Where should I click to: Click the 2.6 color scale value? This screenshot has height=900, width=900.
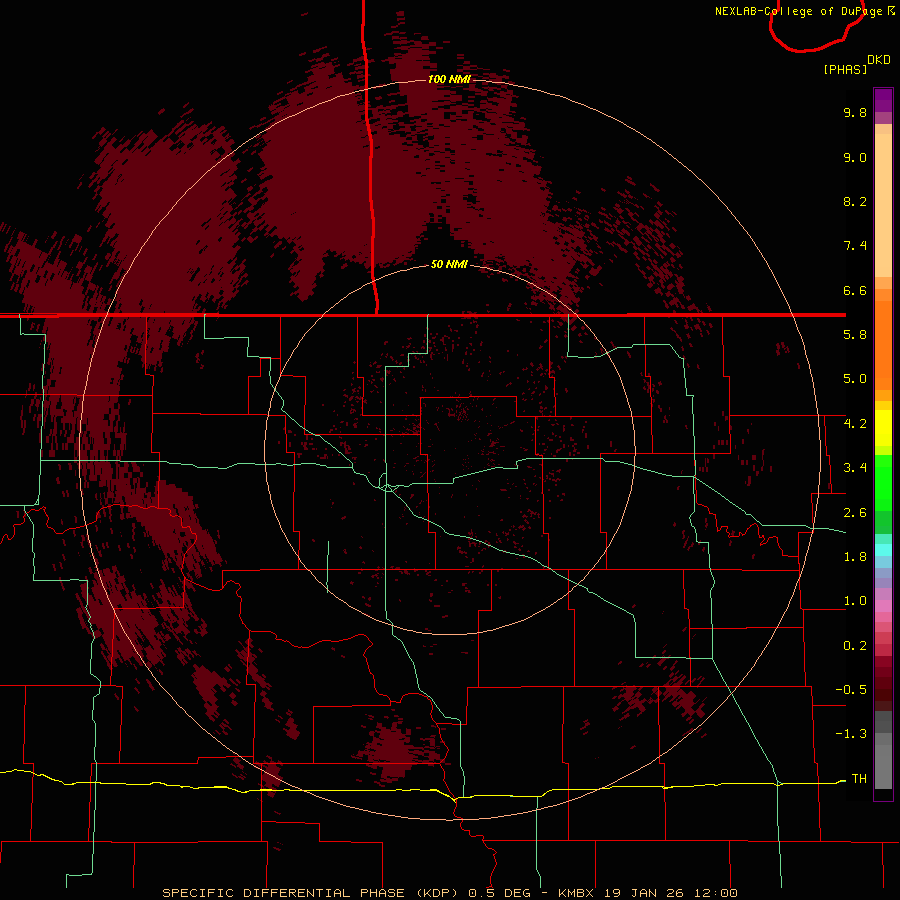855,513
